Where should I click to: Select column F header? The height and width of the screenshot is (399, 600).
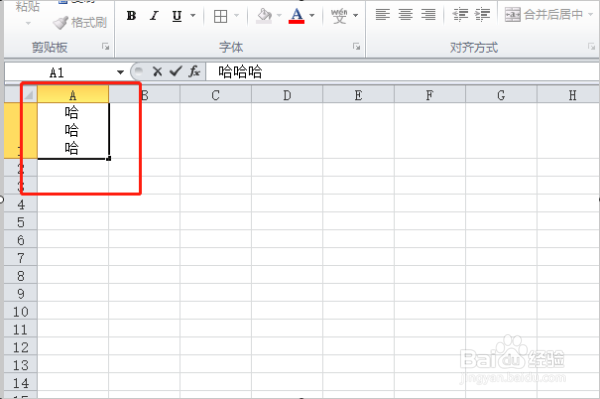coord(430,94)
